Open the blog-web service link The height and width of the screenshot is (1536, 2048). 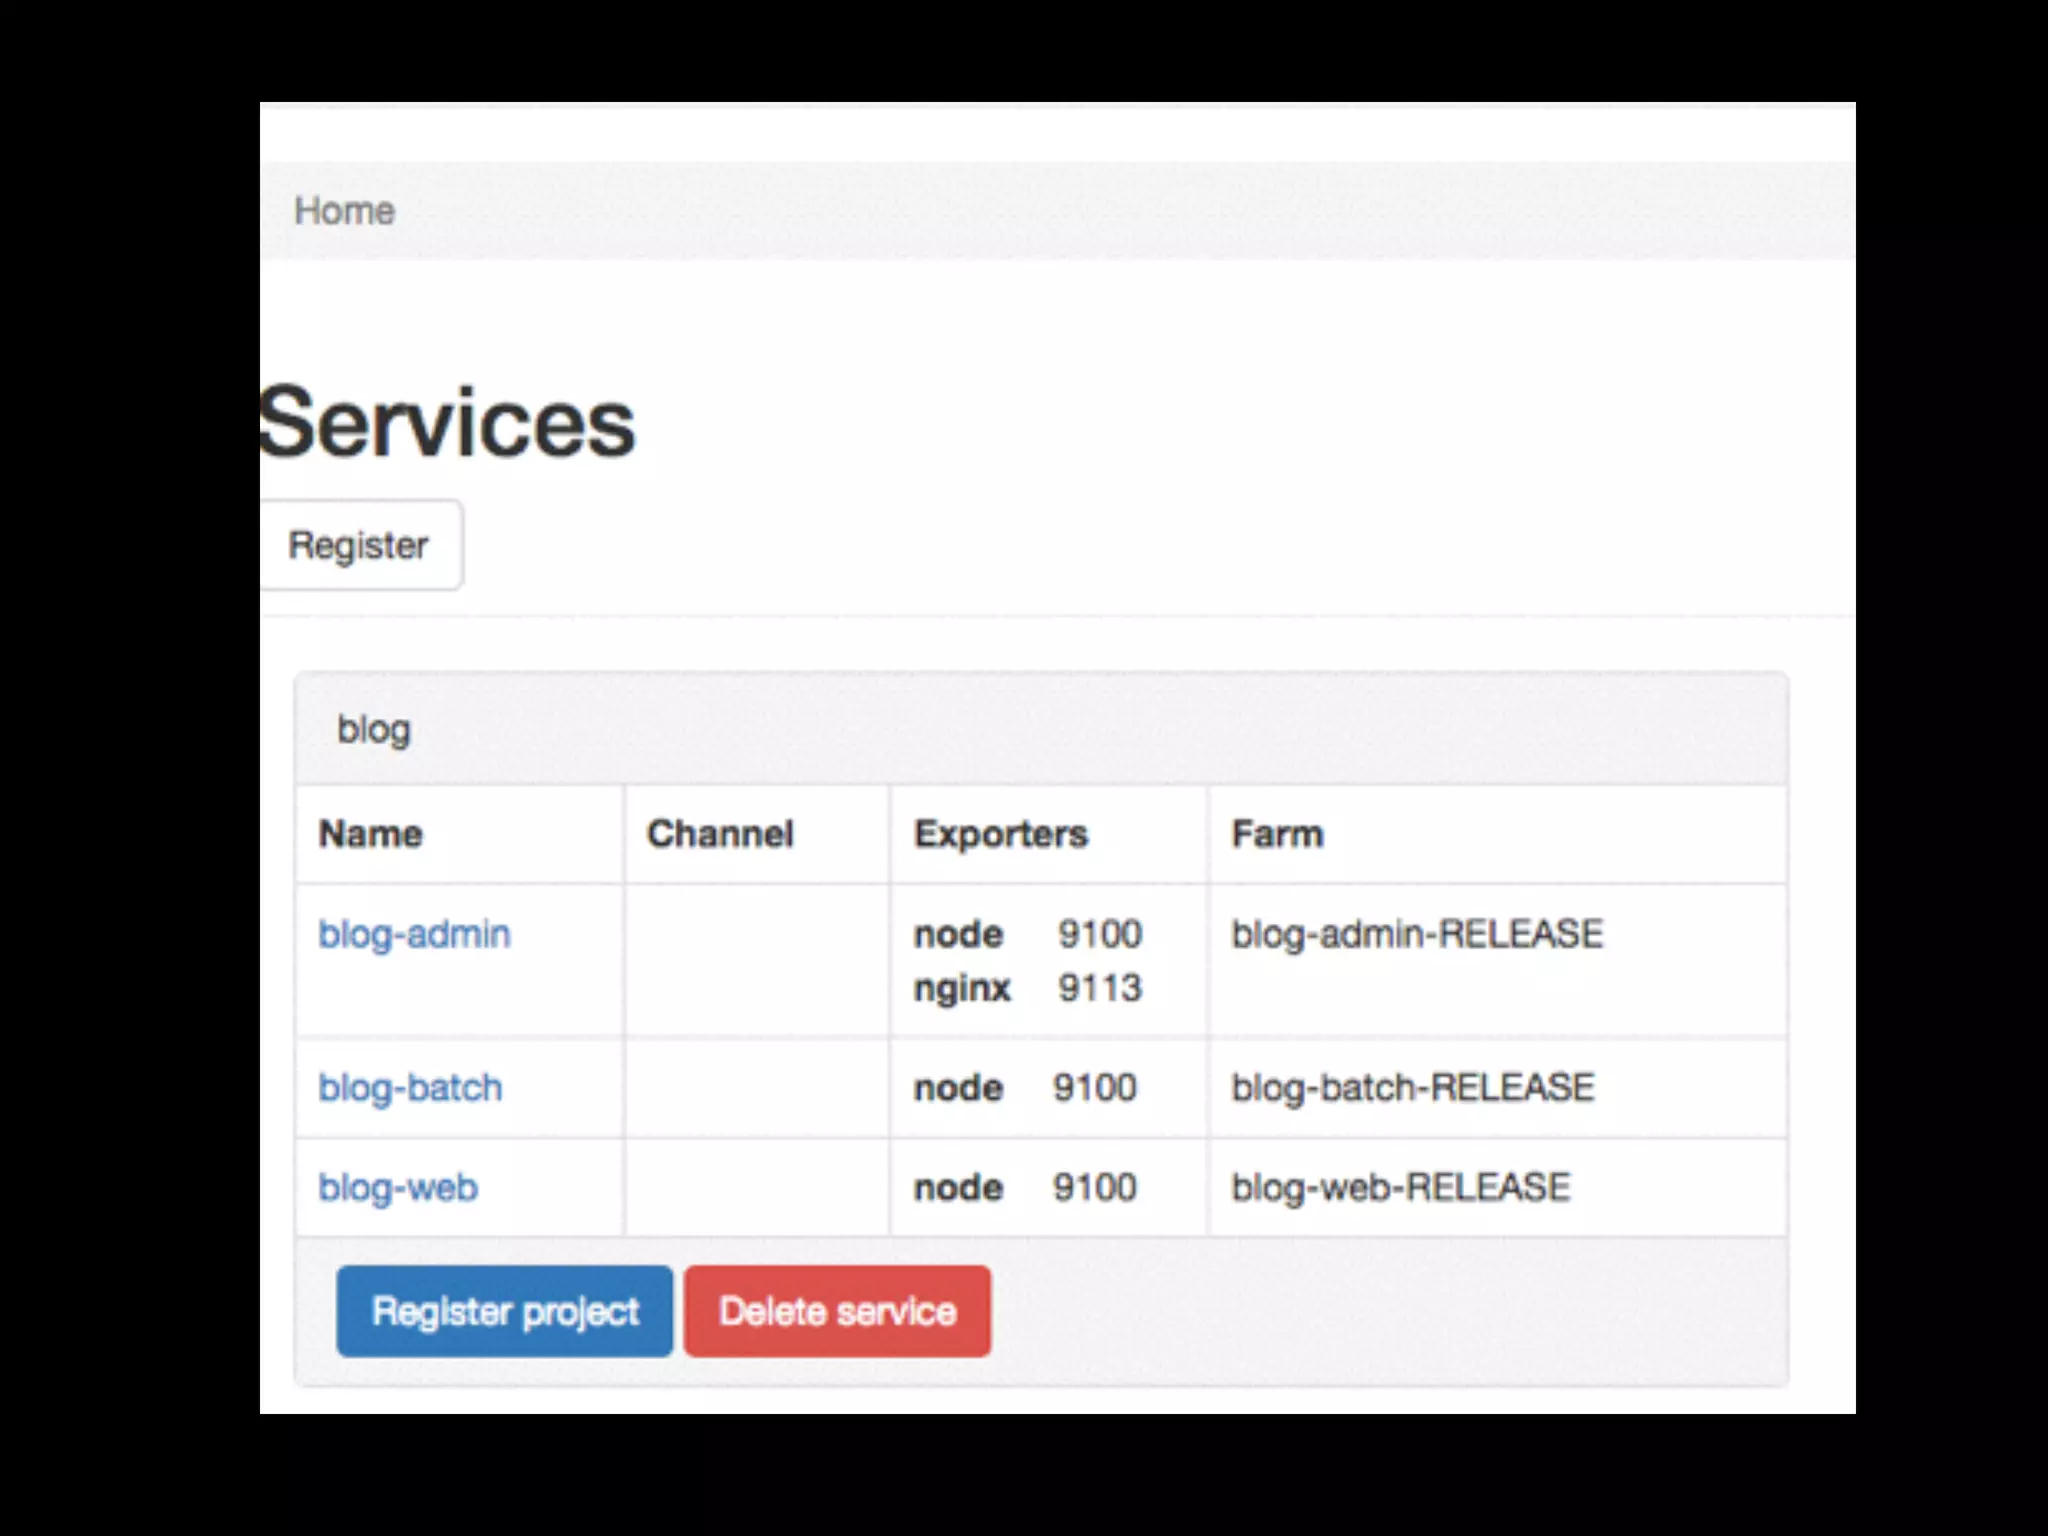click(x=398, y=1187)
